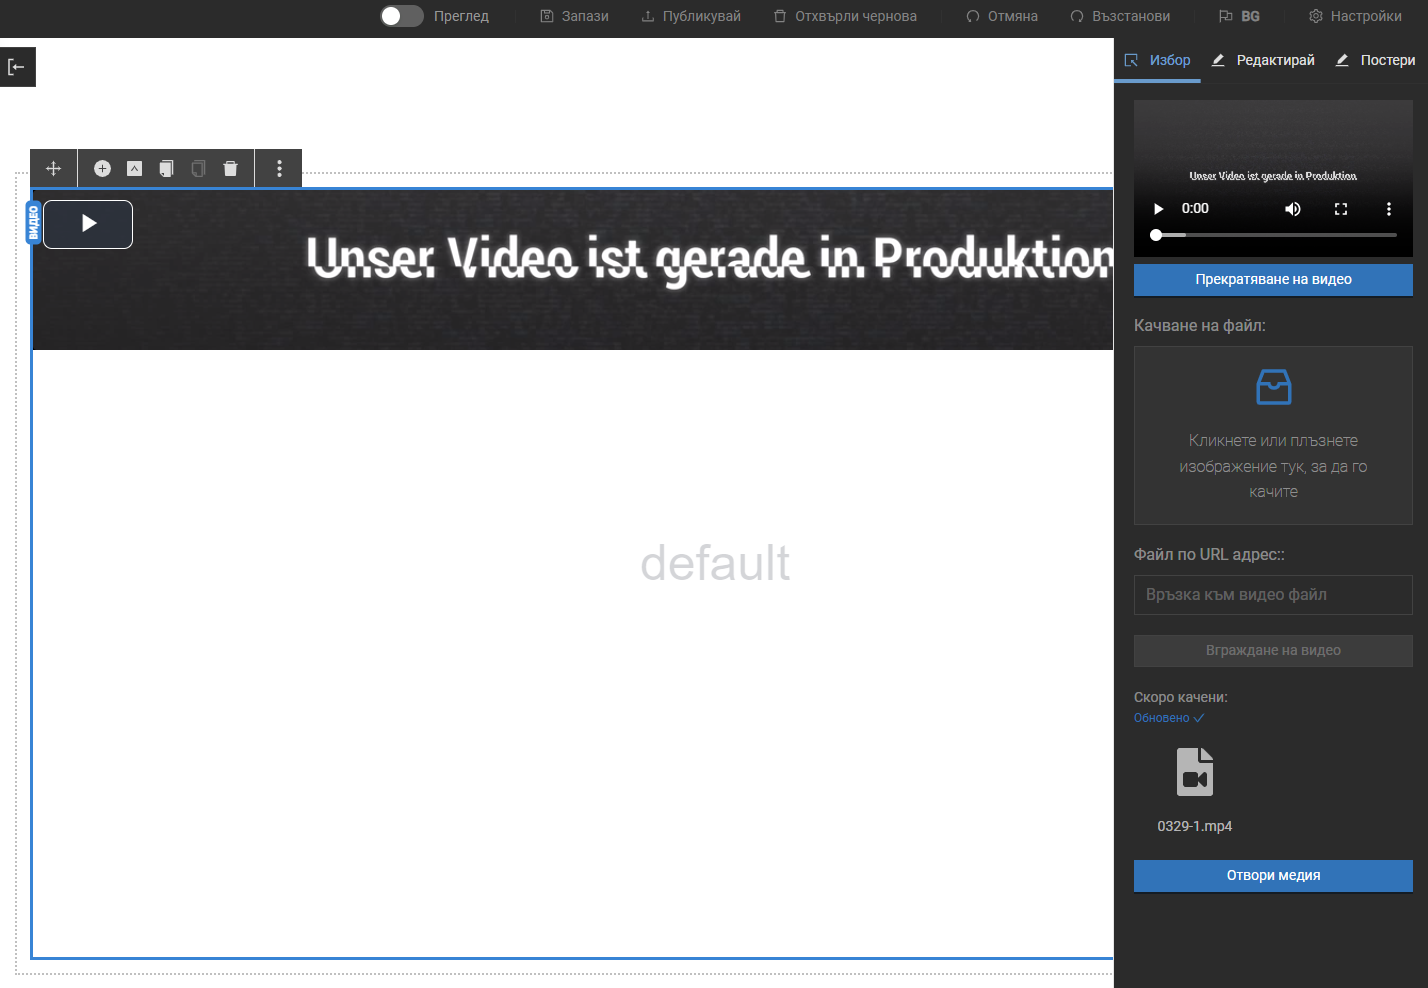Switch to the Редактирай tab

[1264, 60]
